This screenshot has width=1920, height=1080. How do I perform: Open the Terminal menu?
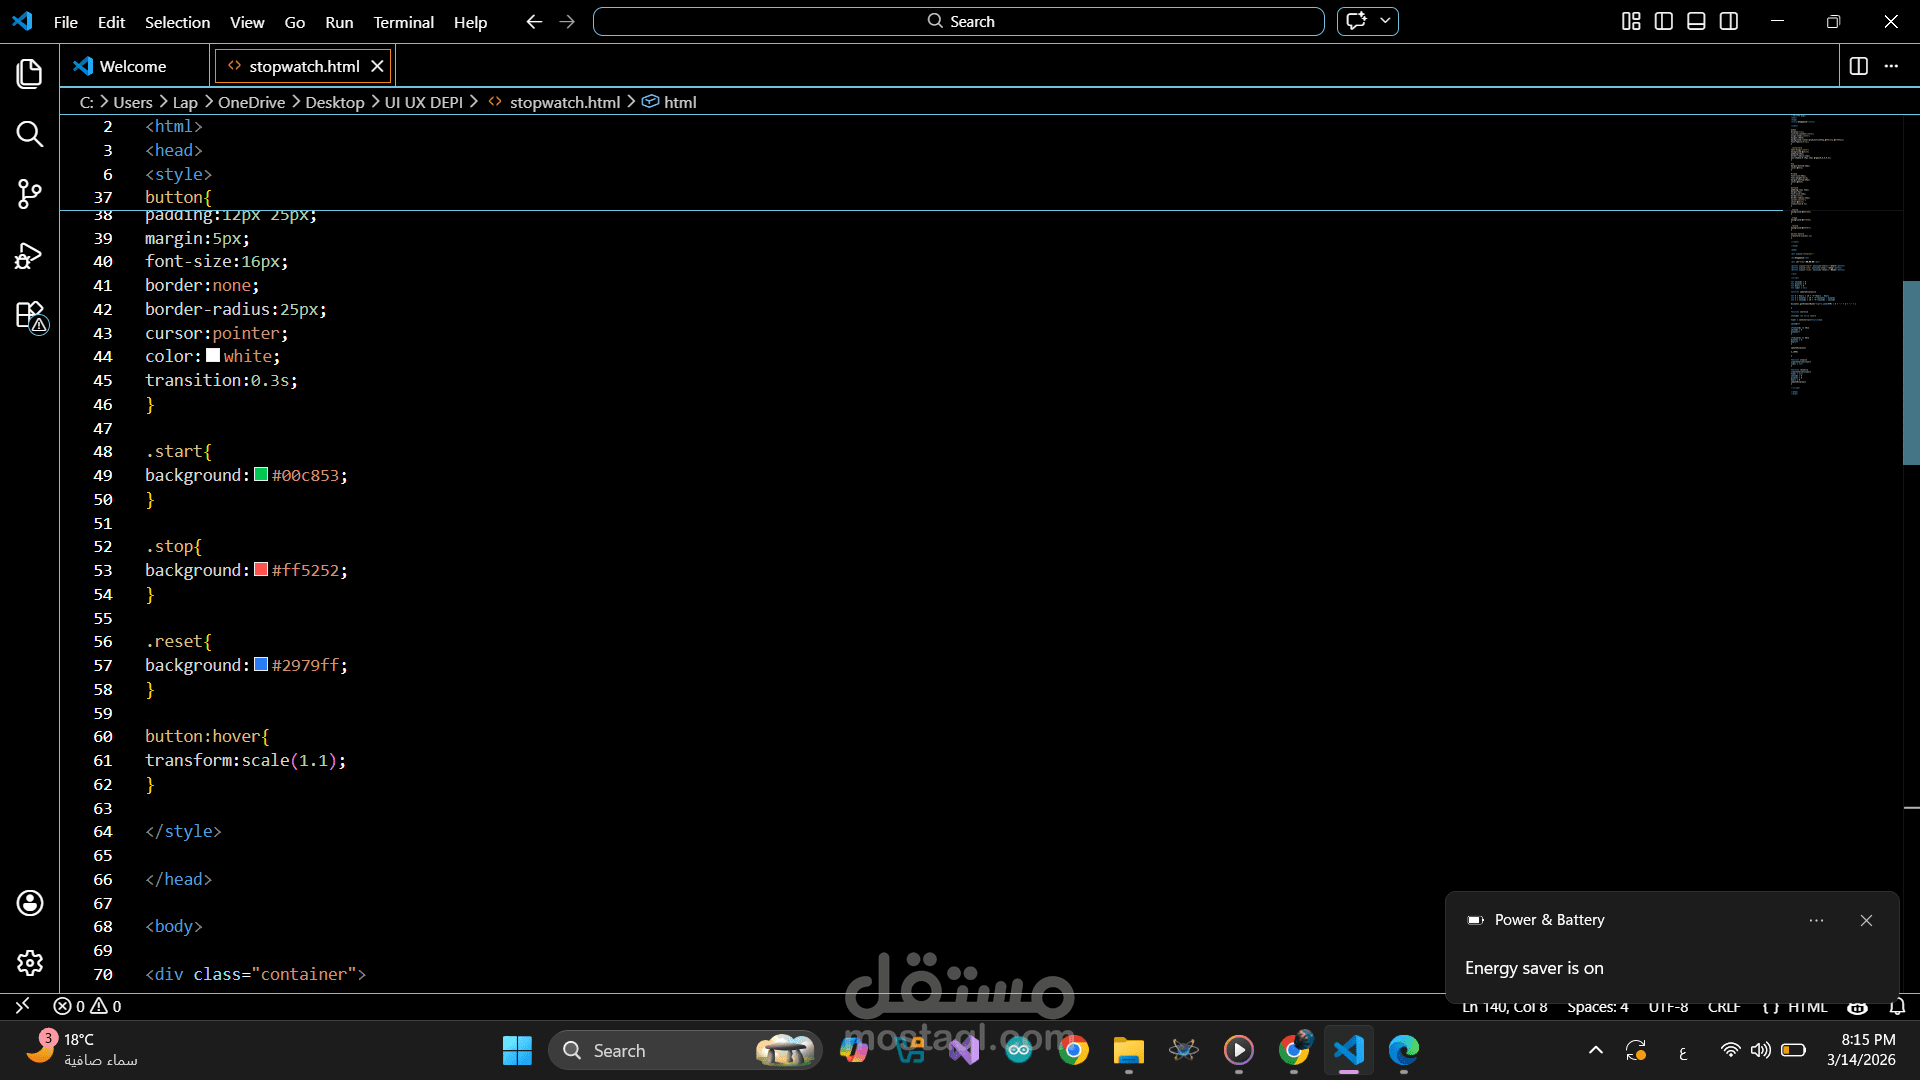(x=403, y=22)
